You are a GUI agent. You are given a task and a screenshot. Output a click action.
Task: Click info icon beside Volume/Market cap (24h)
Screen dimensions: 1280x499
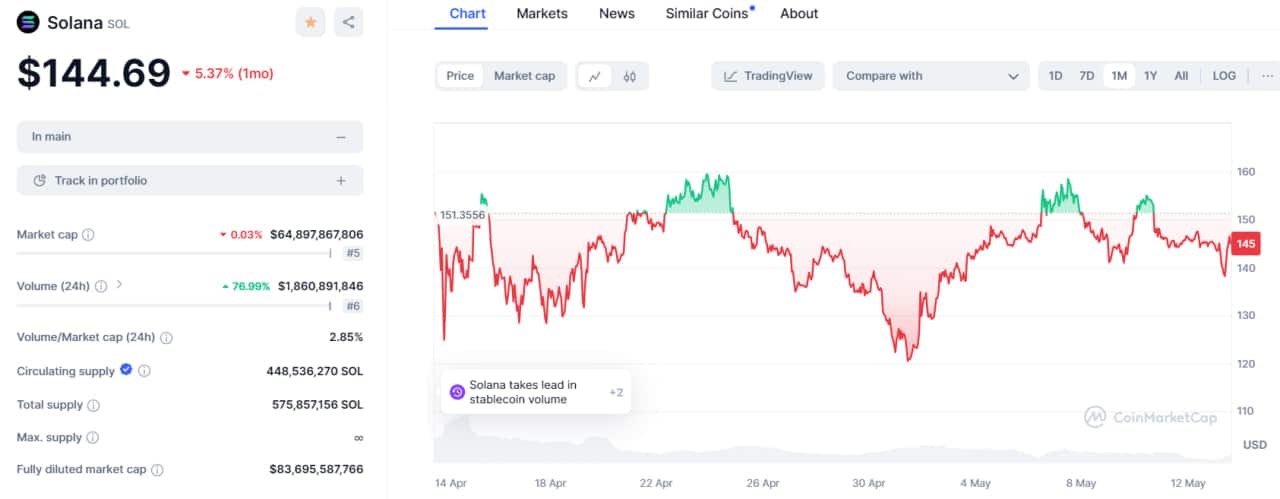(166, 338)
